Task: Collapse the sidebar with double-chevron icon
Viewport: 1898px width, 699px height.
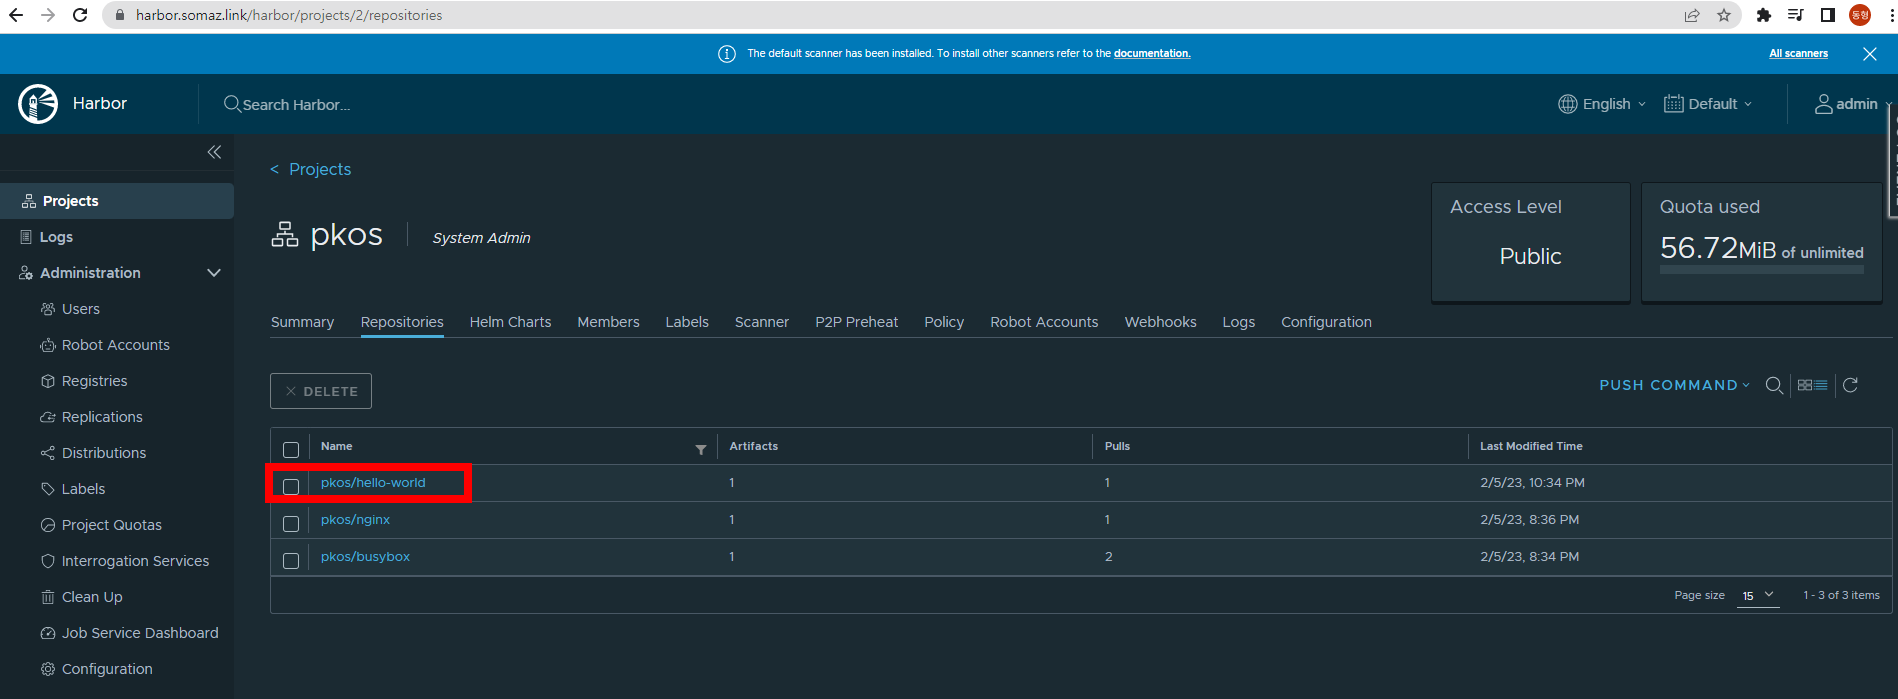Action: 214,152
